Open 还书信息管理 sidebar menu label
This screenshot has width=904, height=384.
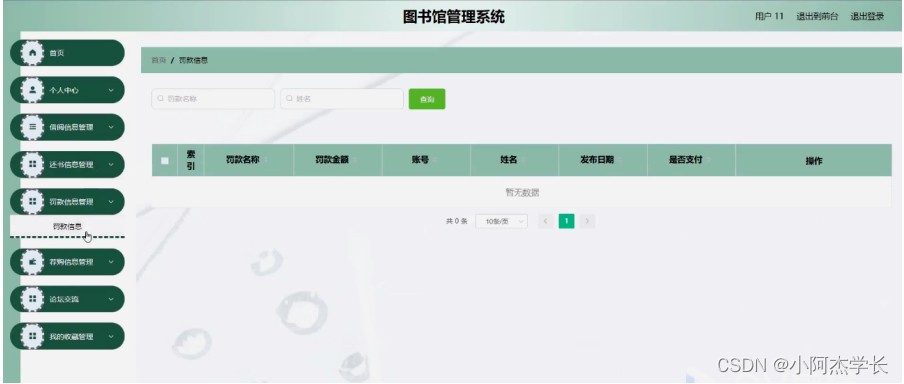coord(71,164)
